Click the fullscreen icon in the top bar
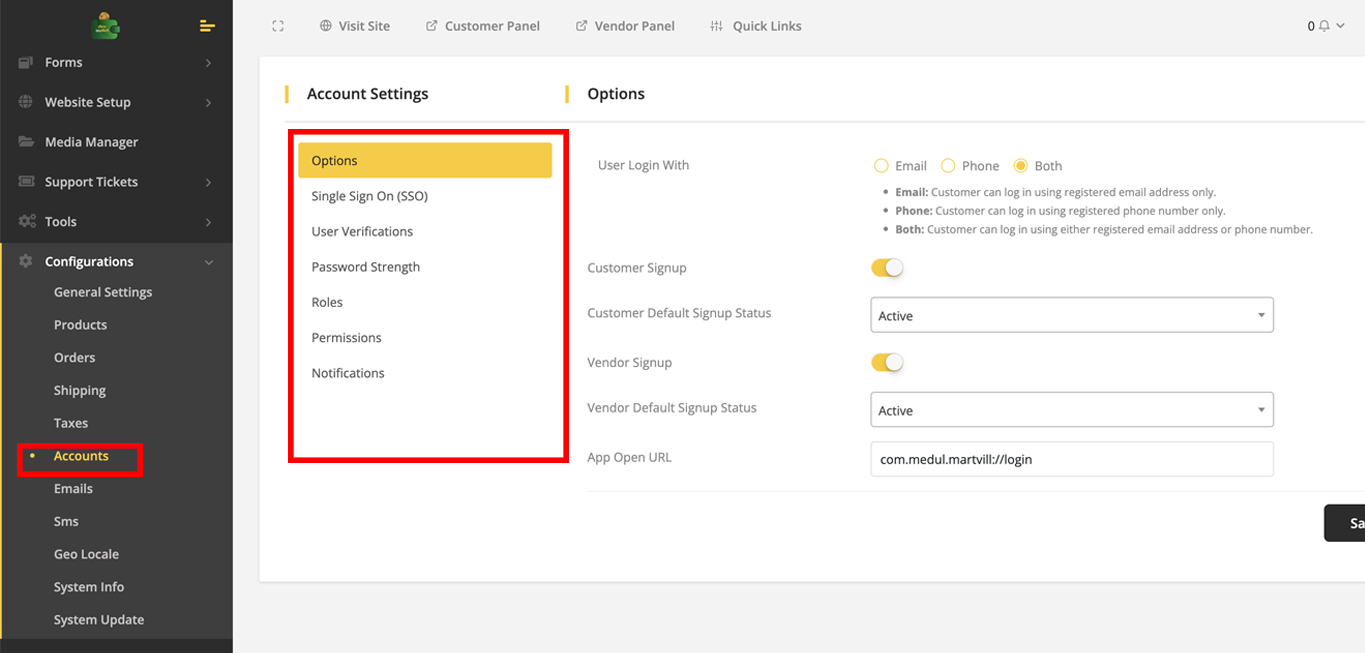 coord(278,26)
